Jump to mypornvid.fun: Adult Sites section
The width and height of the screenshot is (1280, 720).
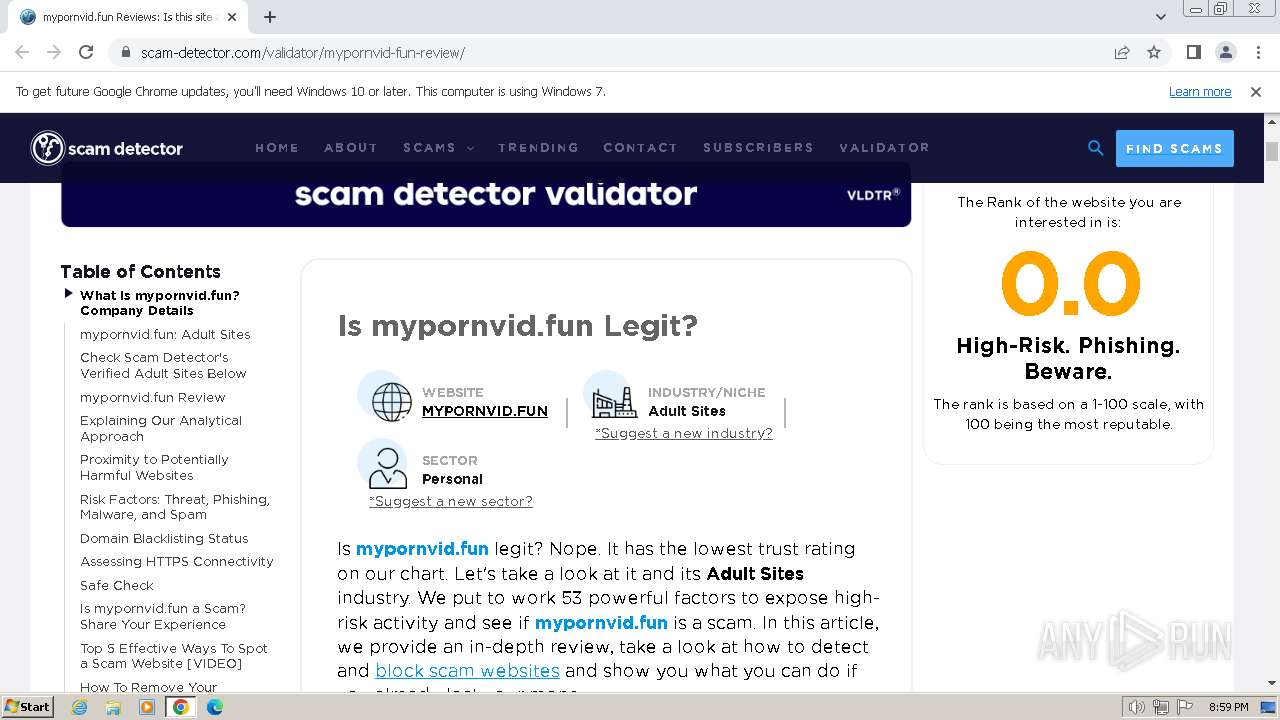(x=165, y=334)
